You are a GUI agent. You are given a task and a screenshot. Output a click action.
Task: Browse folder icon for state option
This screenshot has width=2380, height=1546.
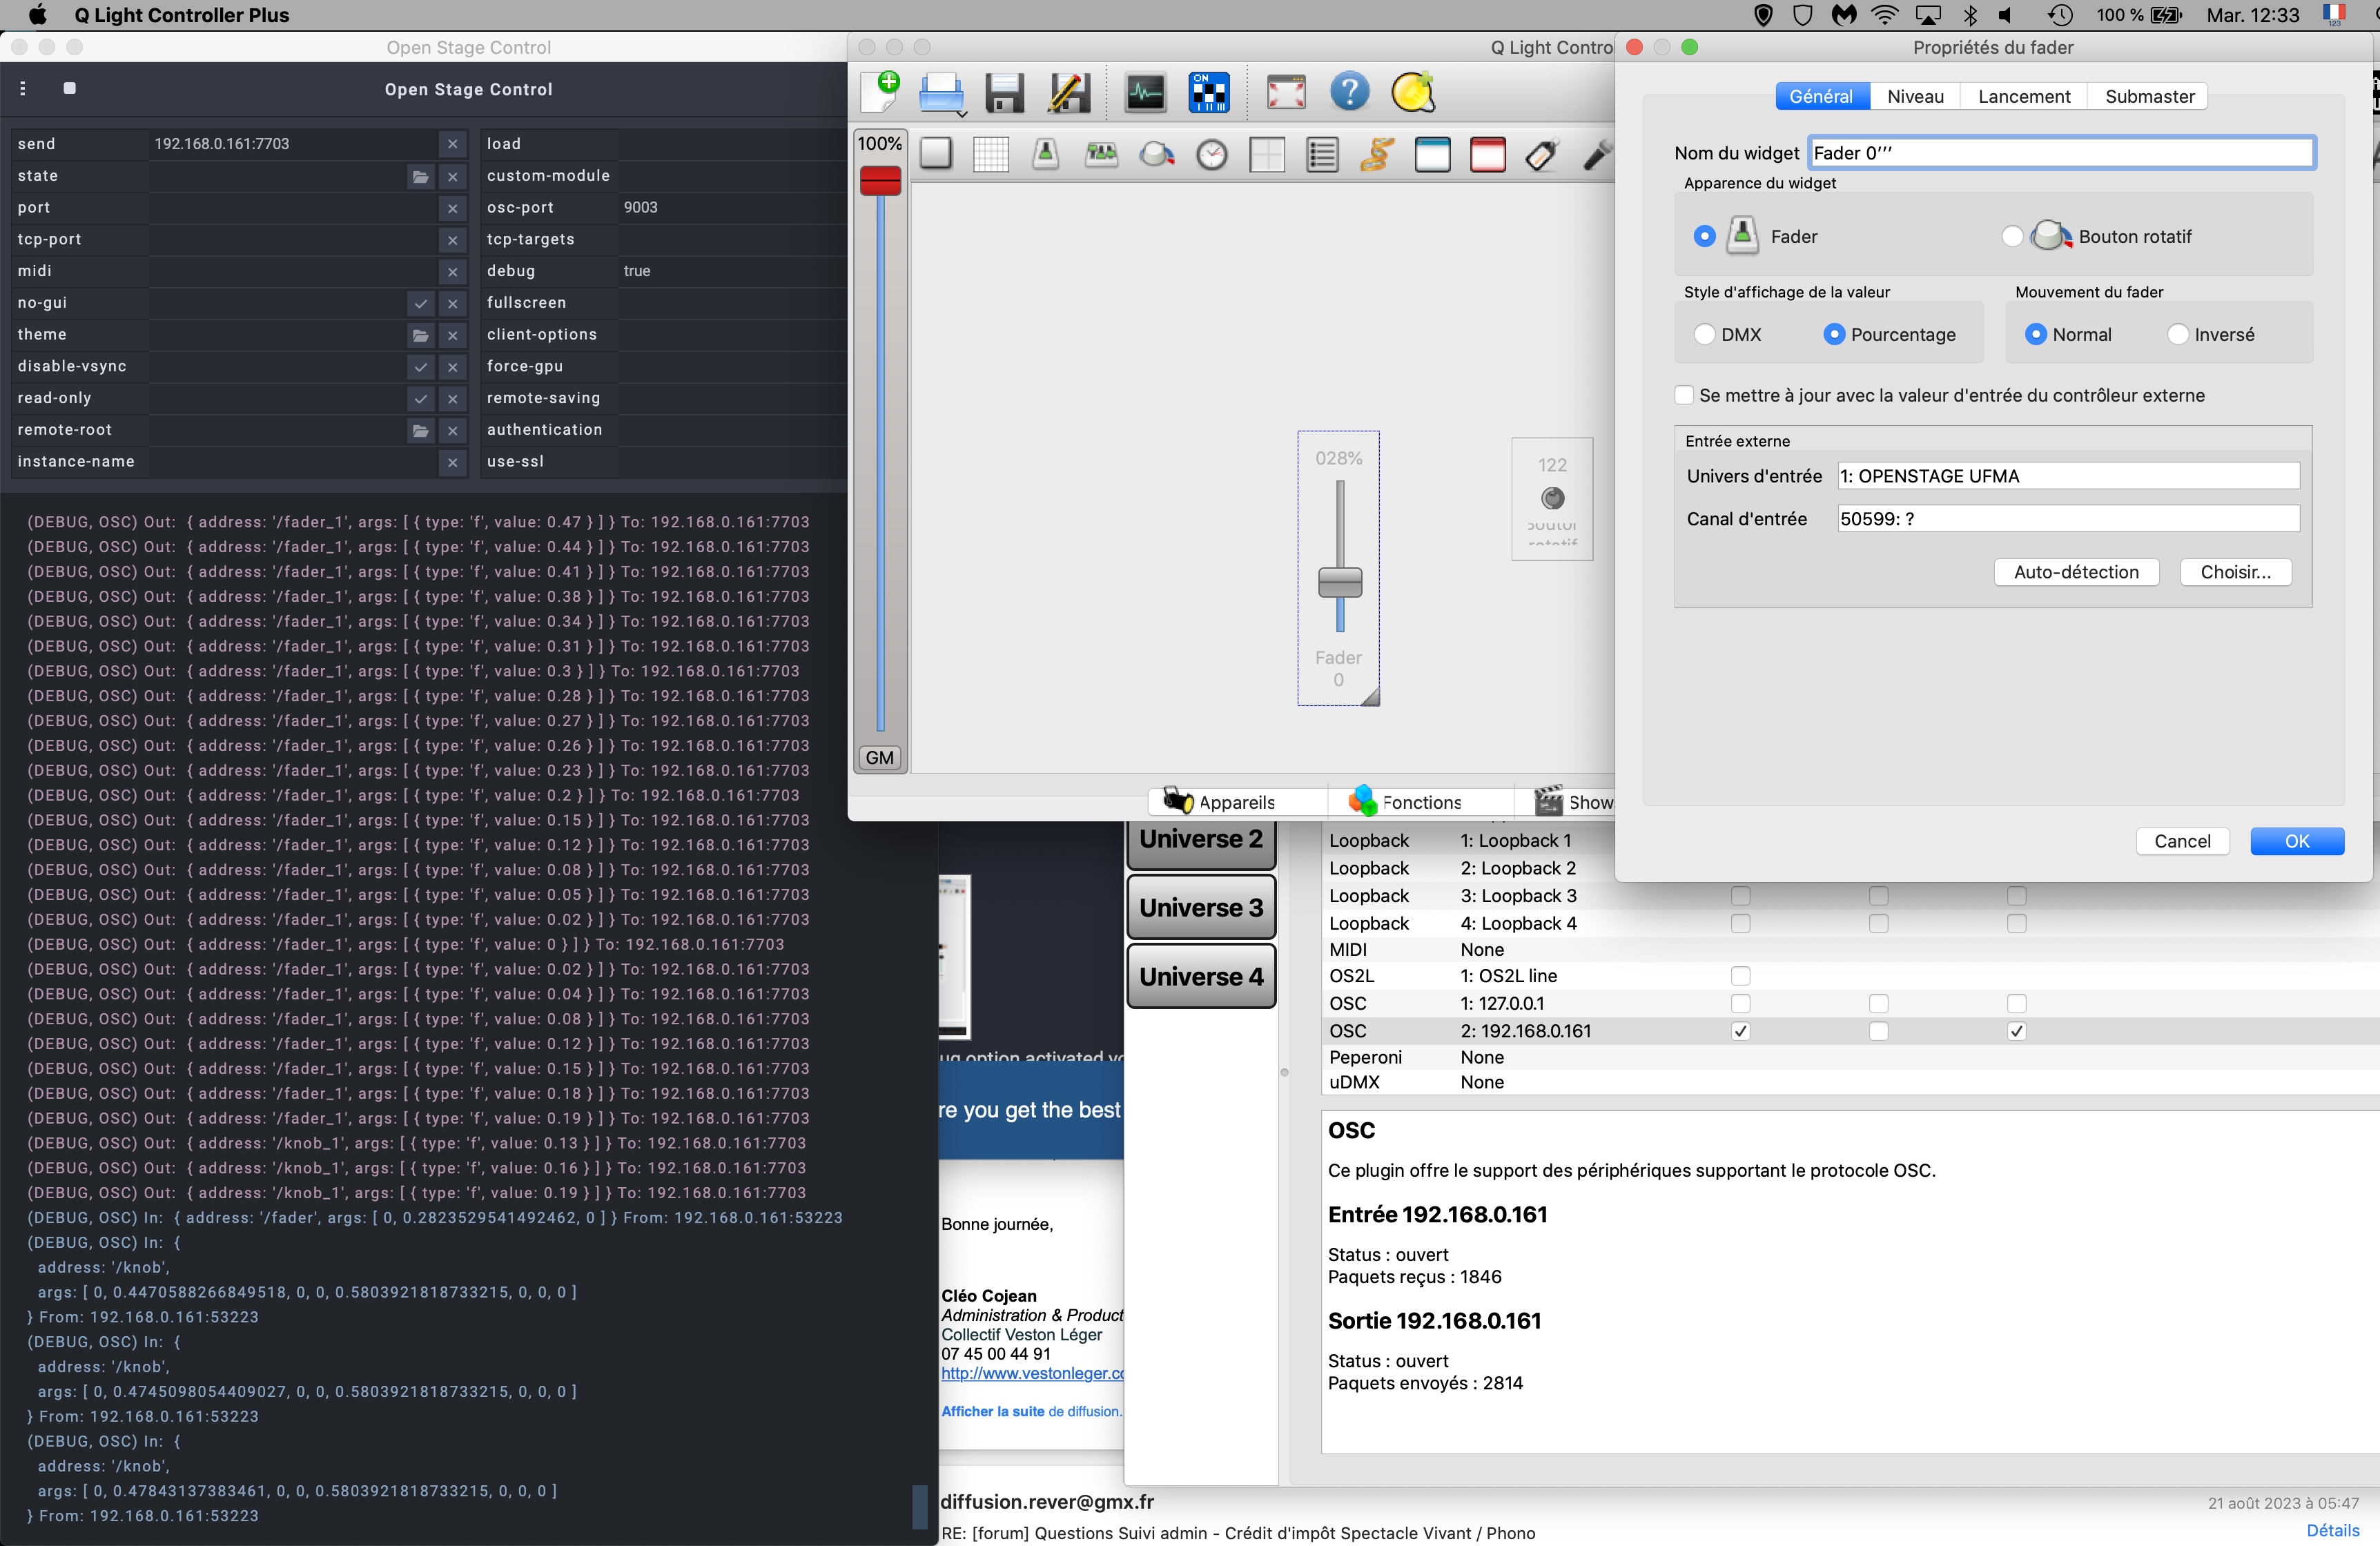(x=421, y=176)
